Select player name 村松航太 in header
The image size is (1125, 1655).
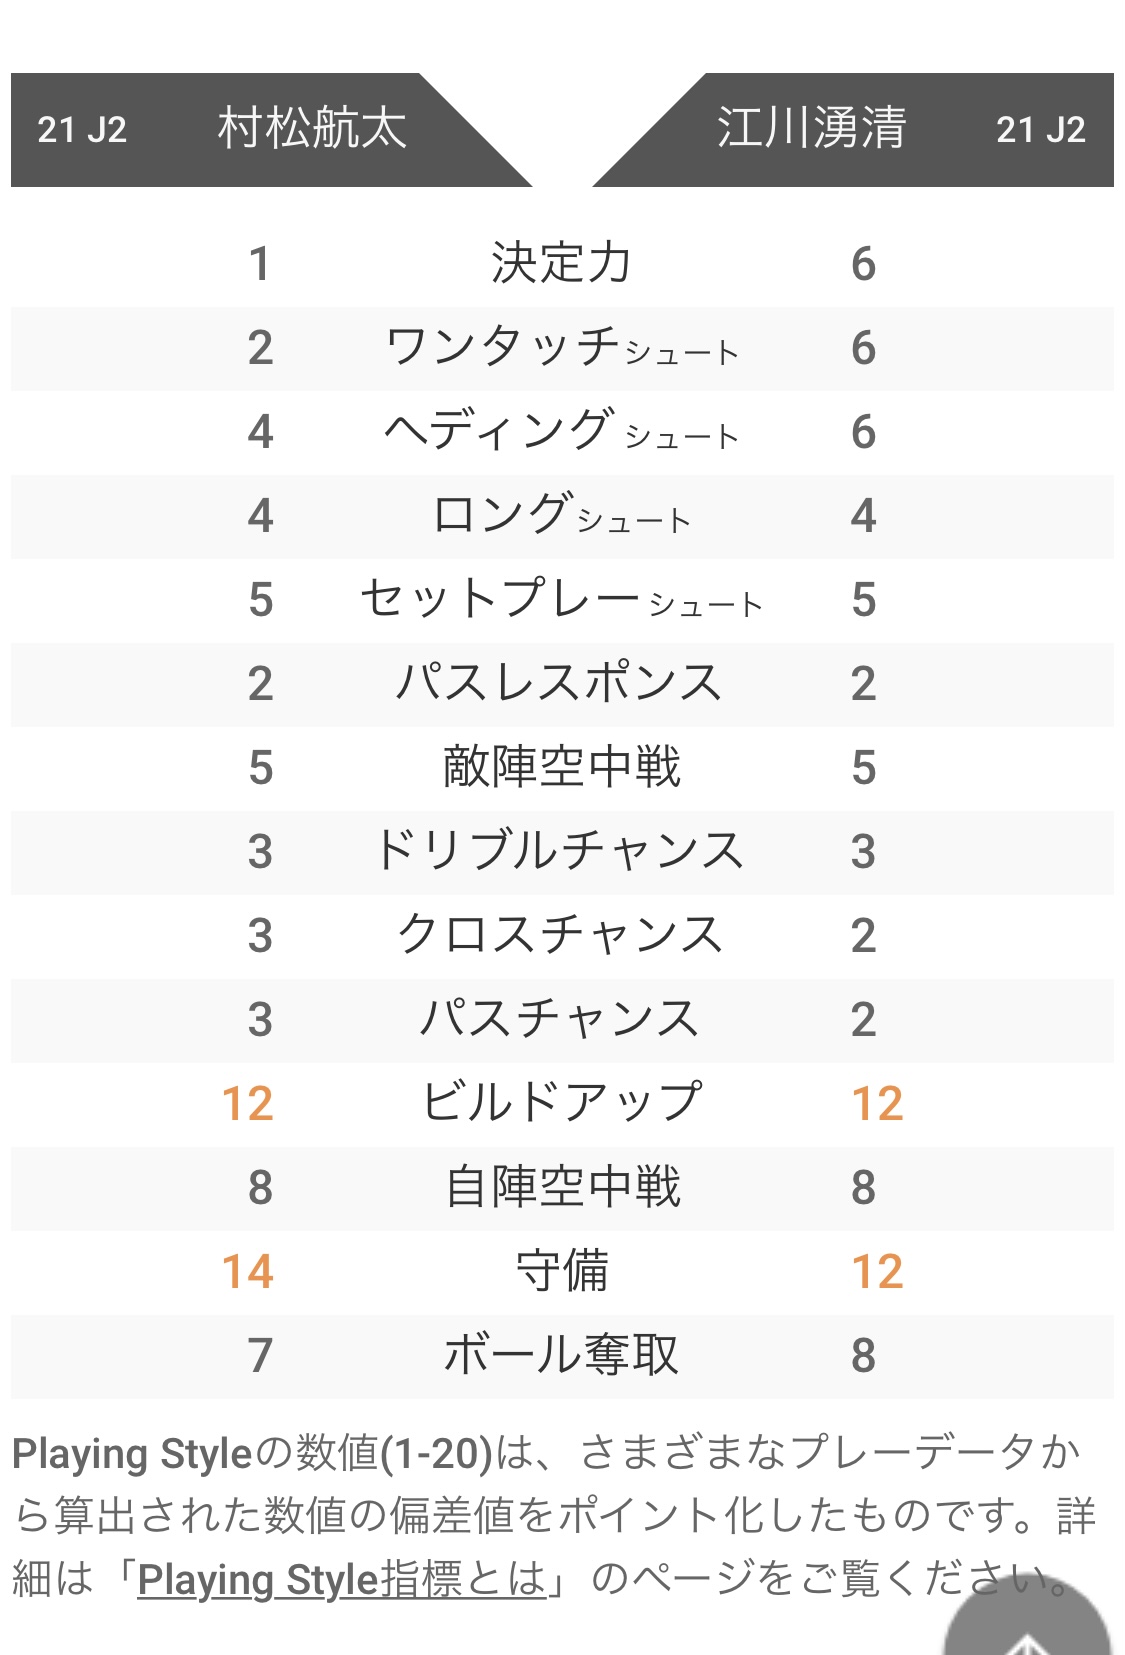(x=312, y=129)
